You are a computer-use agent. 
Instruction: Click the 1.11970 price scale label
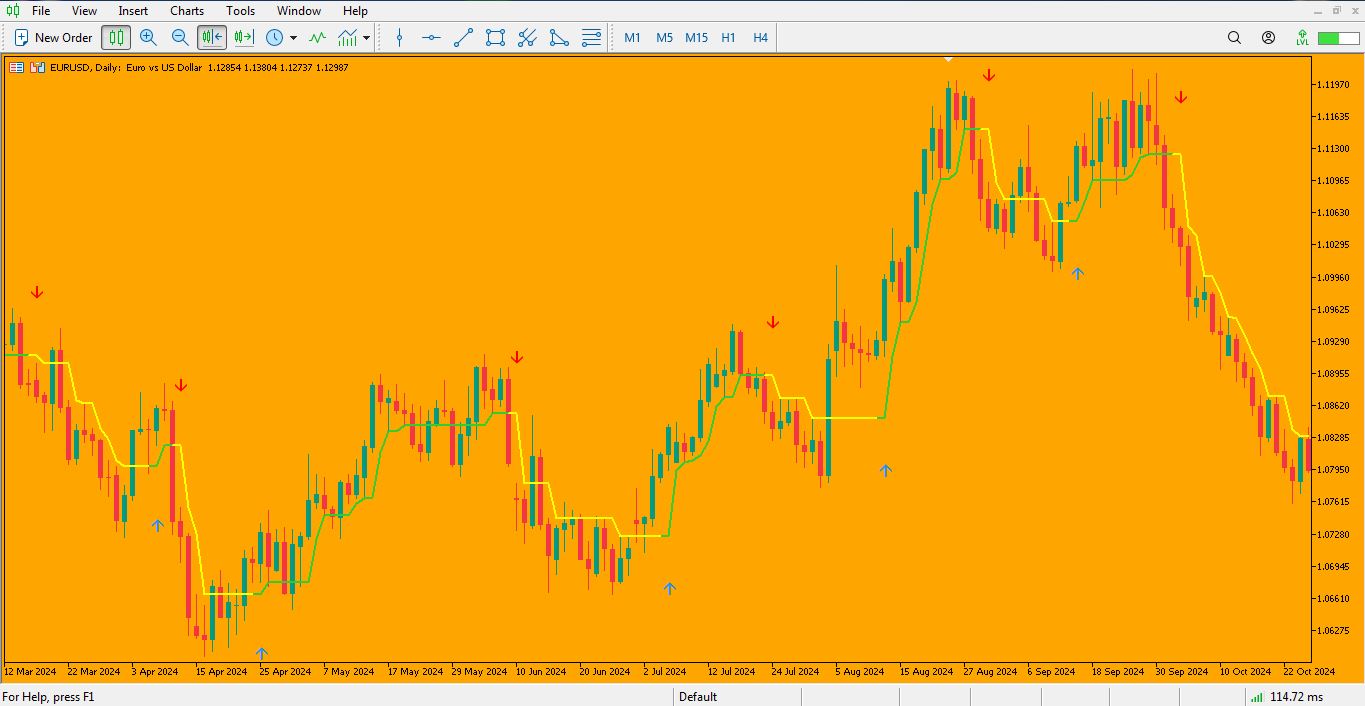(x=1334, y=84)
